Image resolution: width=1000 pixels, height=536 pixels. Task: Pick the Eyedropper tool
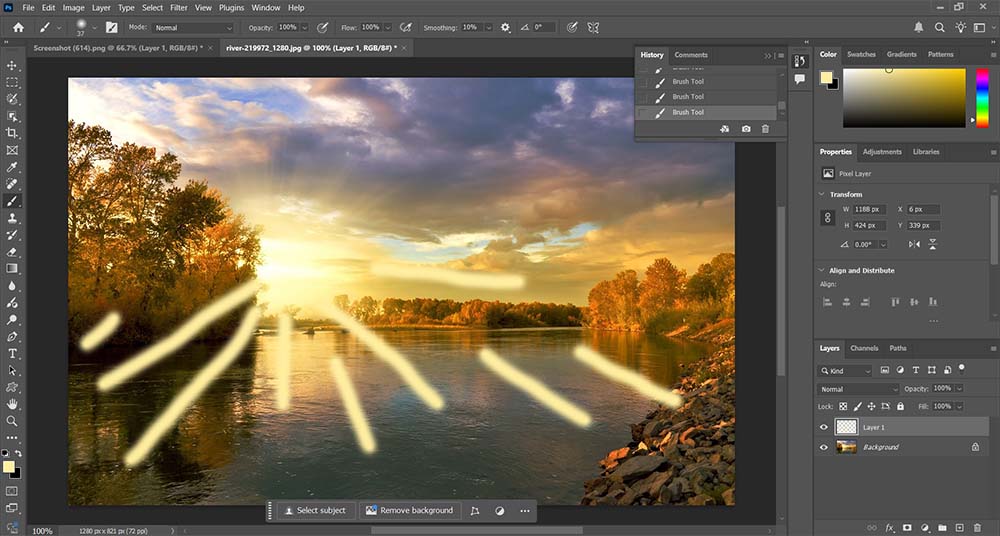click(x=13, y=167)
